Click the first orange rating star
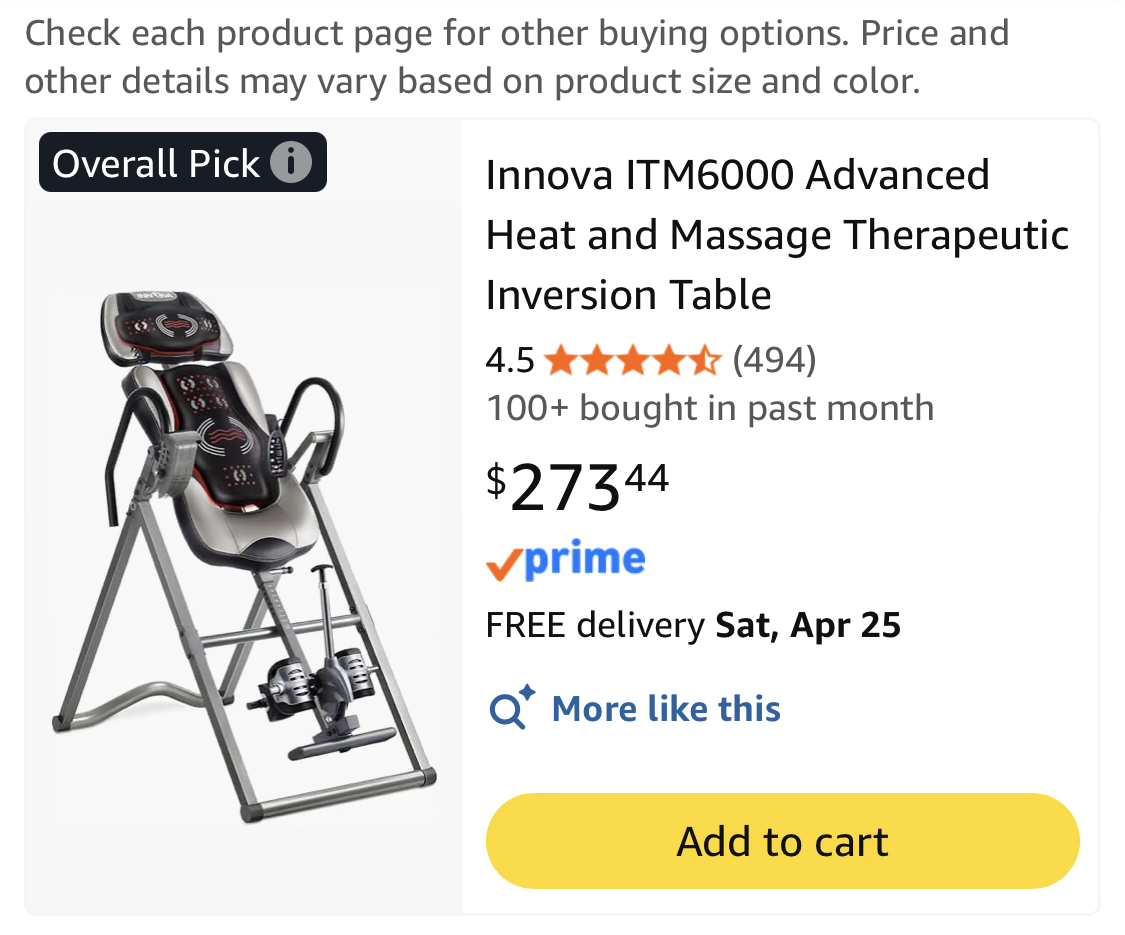 (561, 359)
